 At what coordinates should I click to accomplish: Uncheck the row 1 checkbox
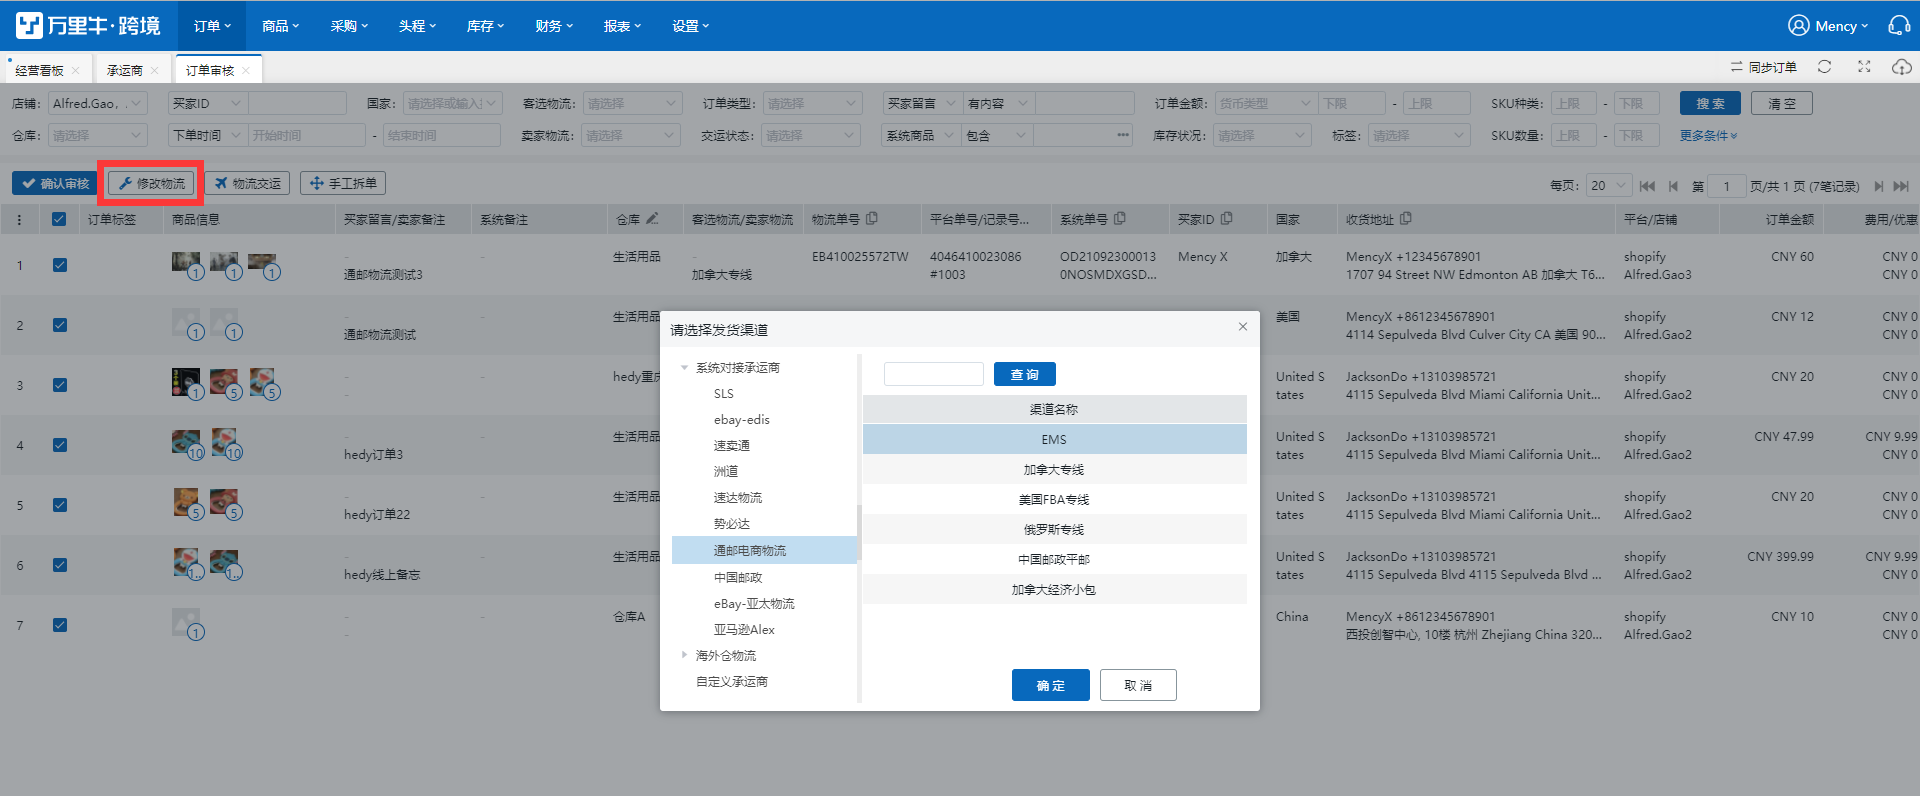pos(60,265)
